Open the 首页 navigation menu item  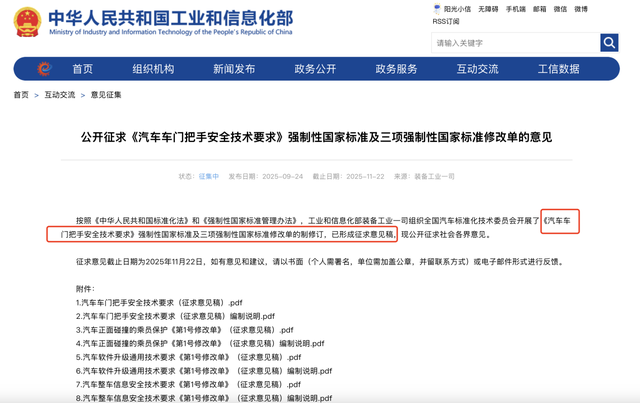tap(83, 69)
